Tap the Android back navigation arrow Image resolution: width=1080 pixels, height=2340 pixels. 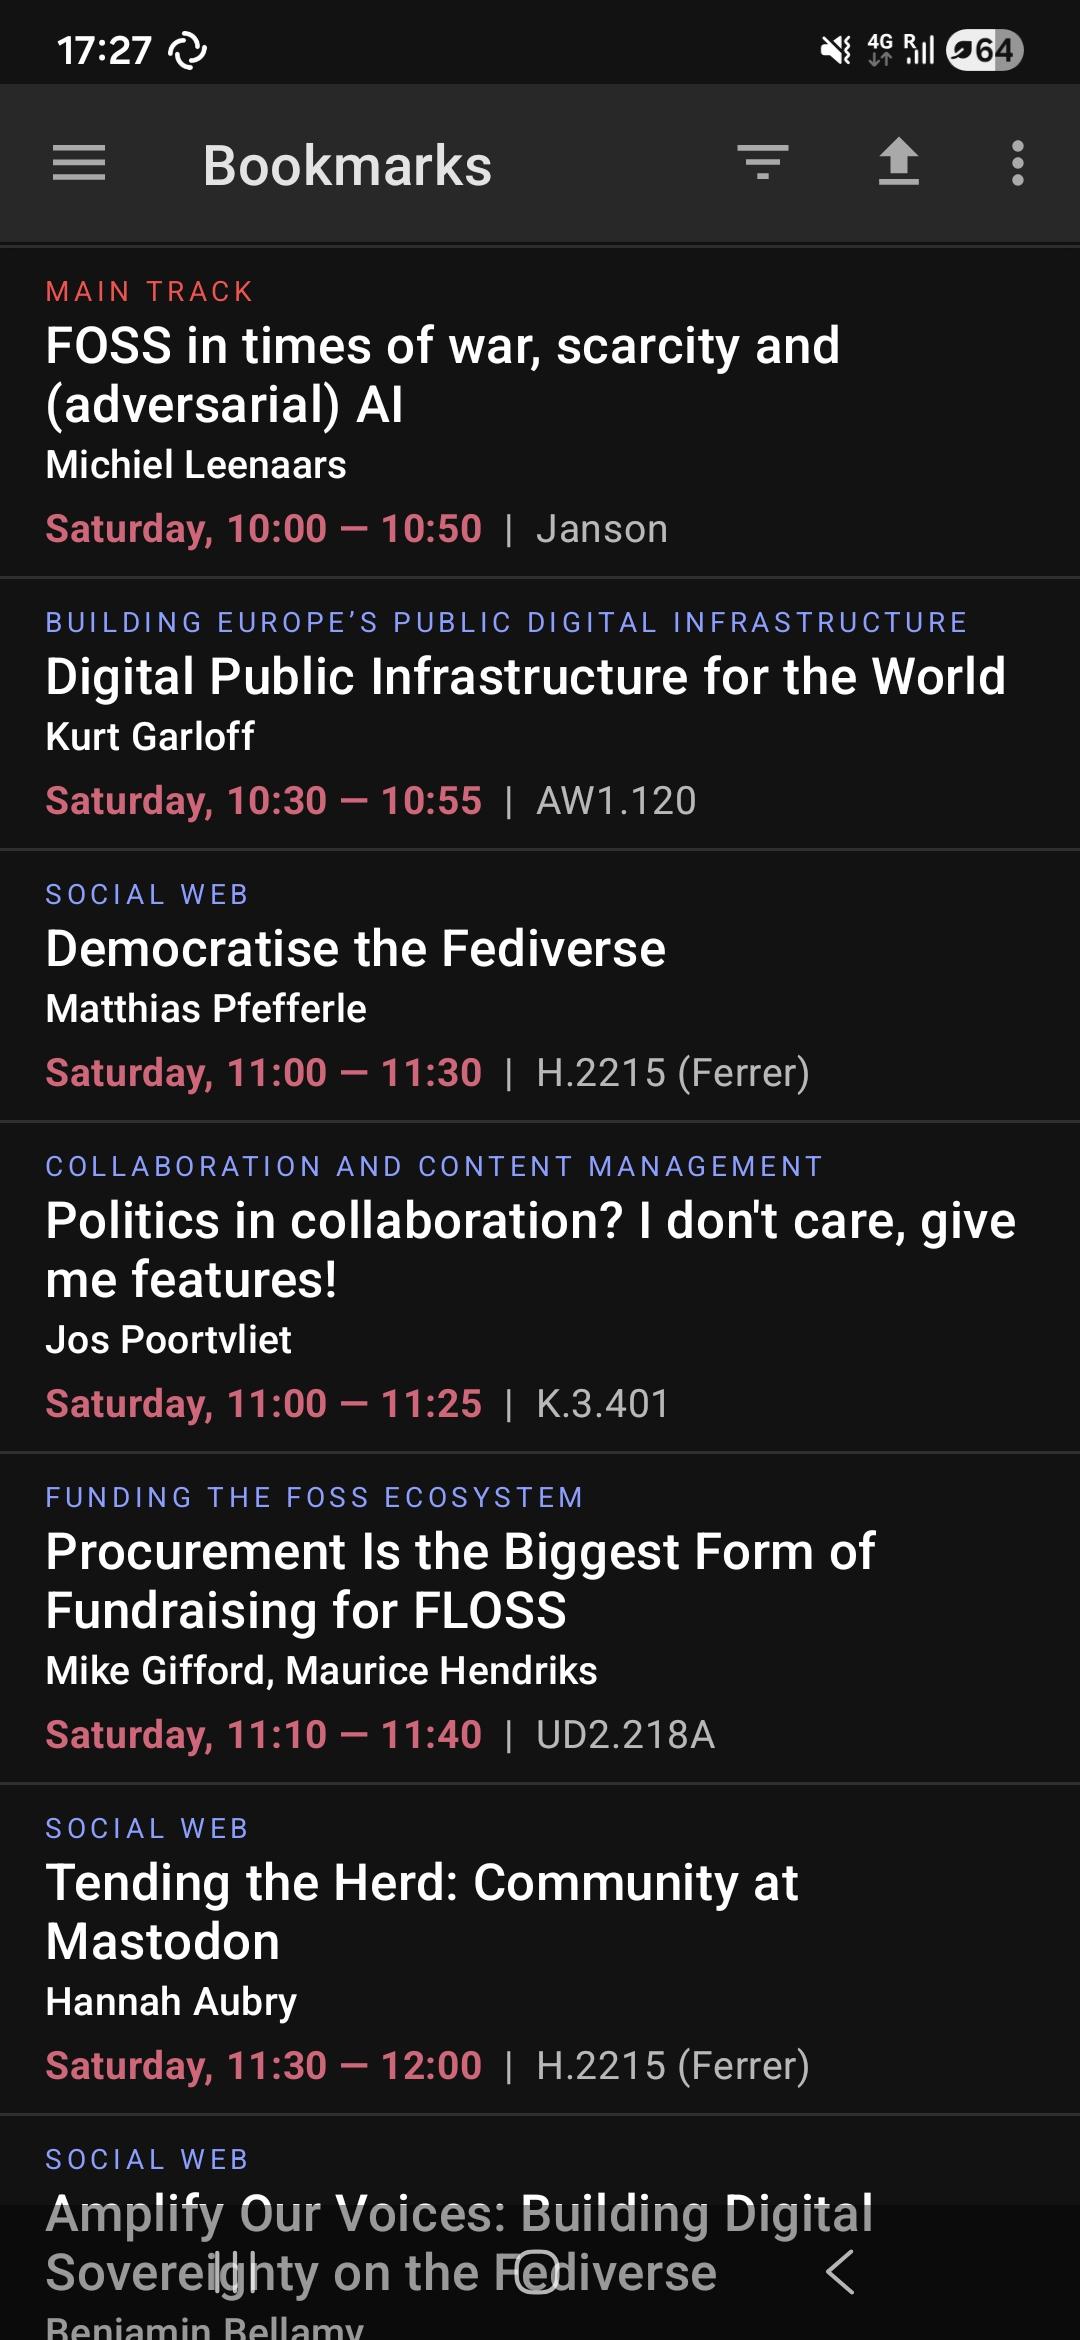840,2272
